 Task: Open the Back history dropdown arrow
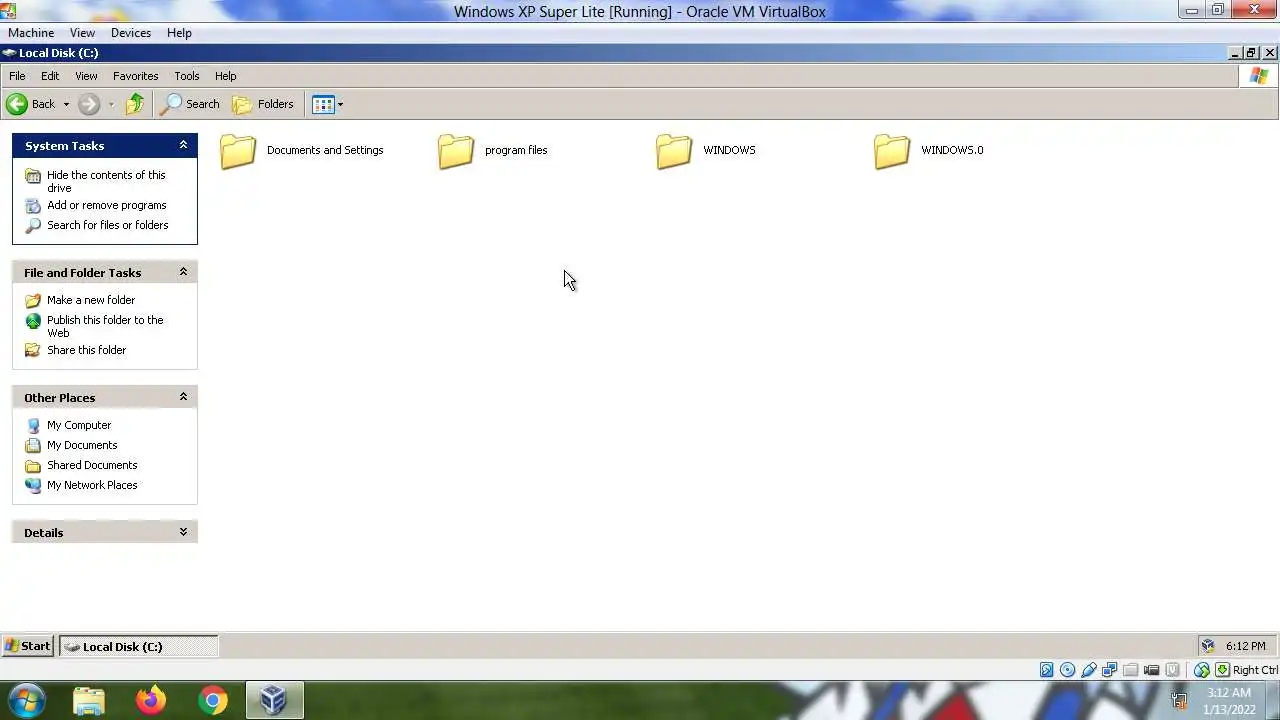(x=66, y=104)
